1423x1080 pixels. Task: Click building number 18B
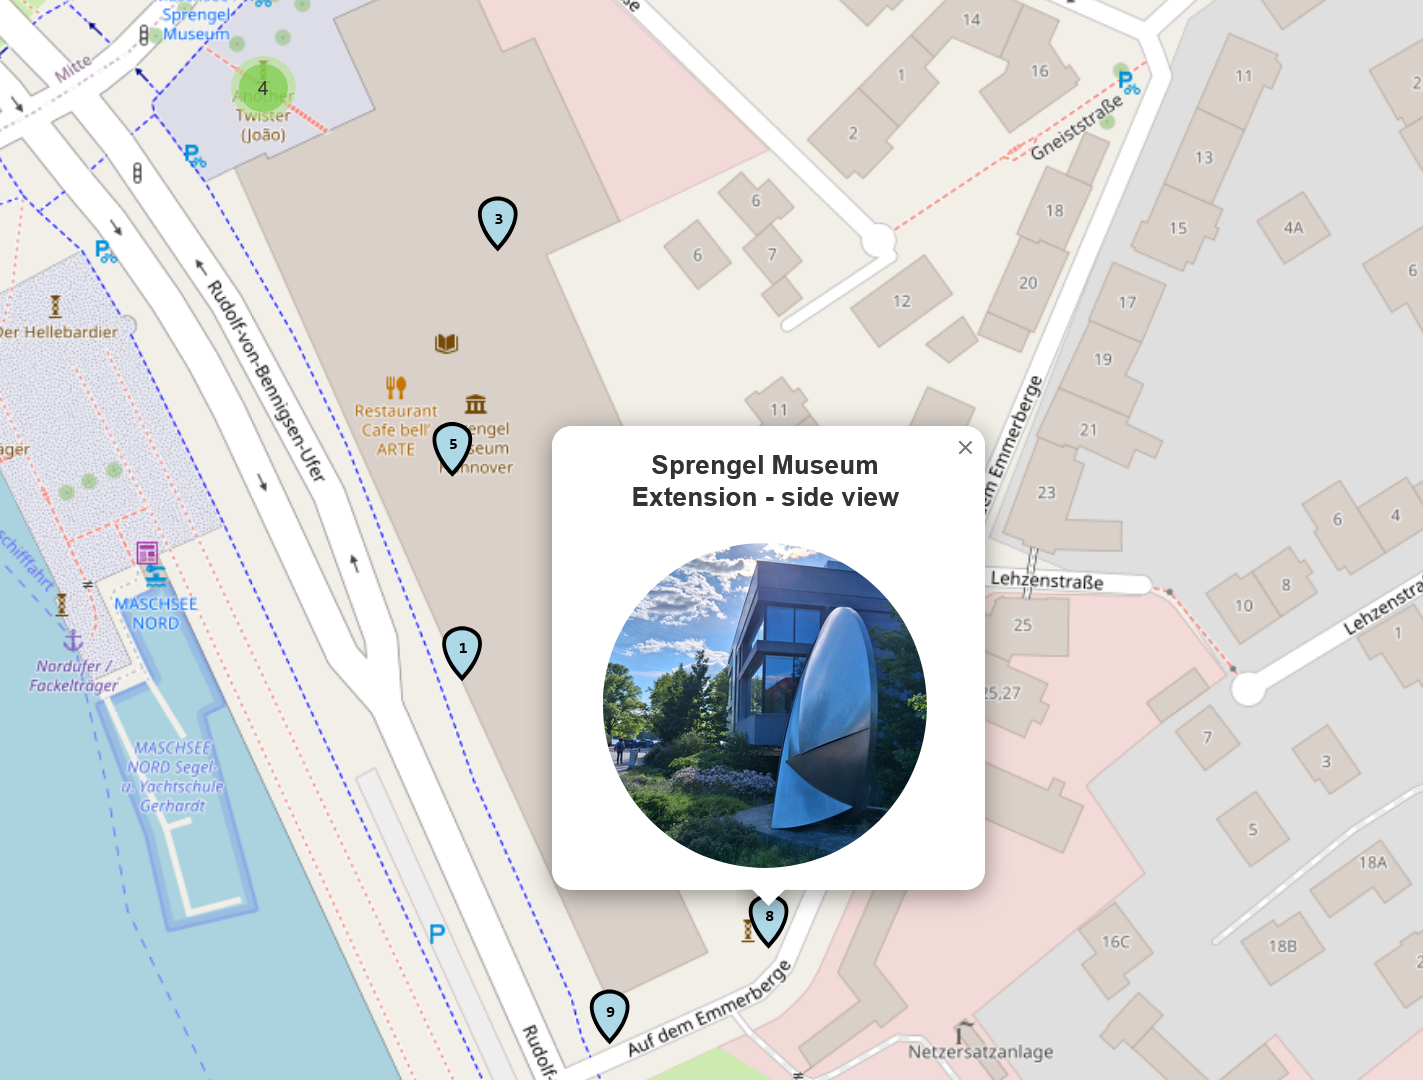tap(1283, 946)
